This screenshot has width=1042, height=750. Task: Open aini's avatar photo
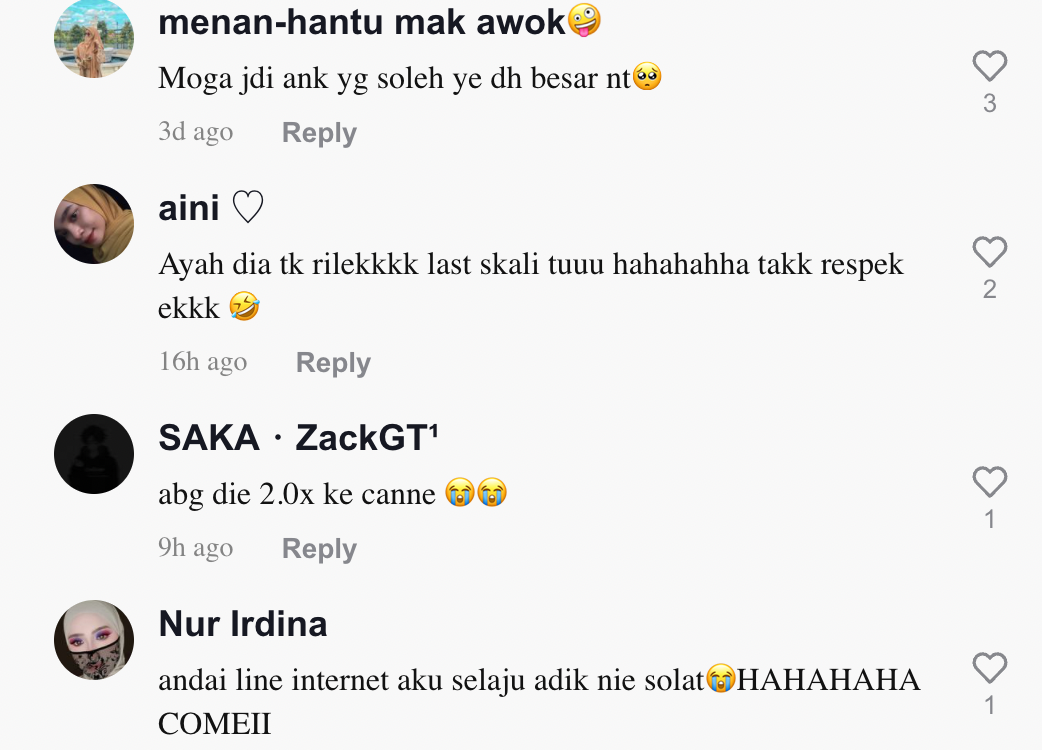click(x=94, y=224)
